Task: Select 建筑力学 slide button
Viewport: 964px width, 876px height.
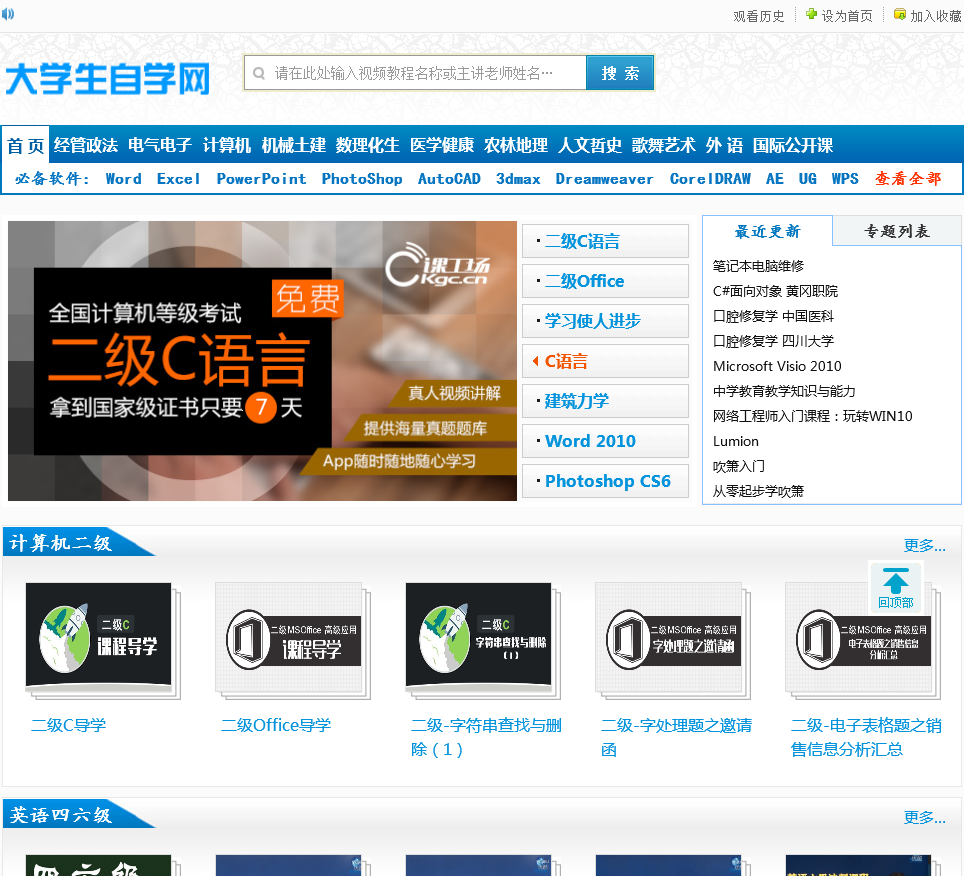Action: coord(605,401)
